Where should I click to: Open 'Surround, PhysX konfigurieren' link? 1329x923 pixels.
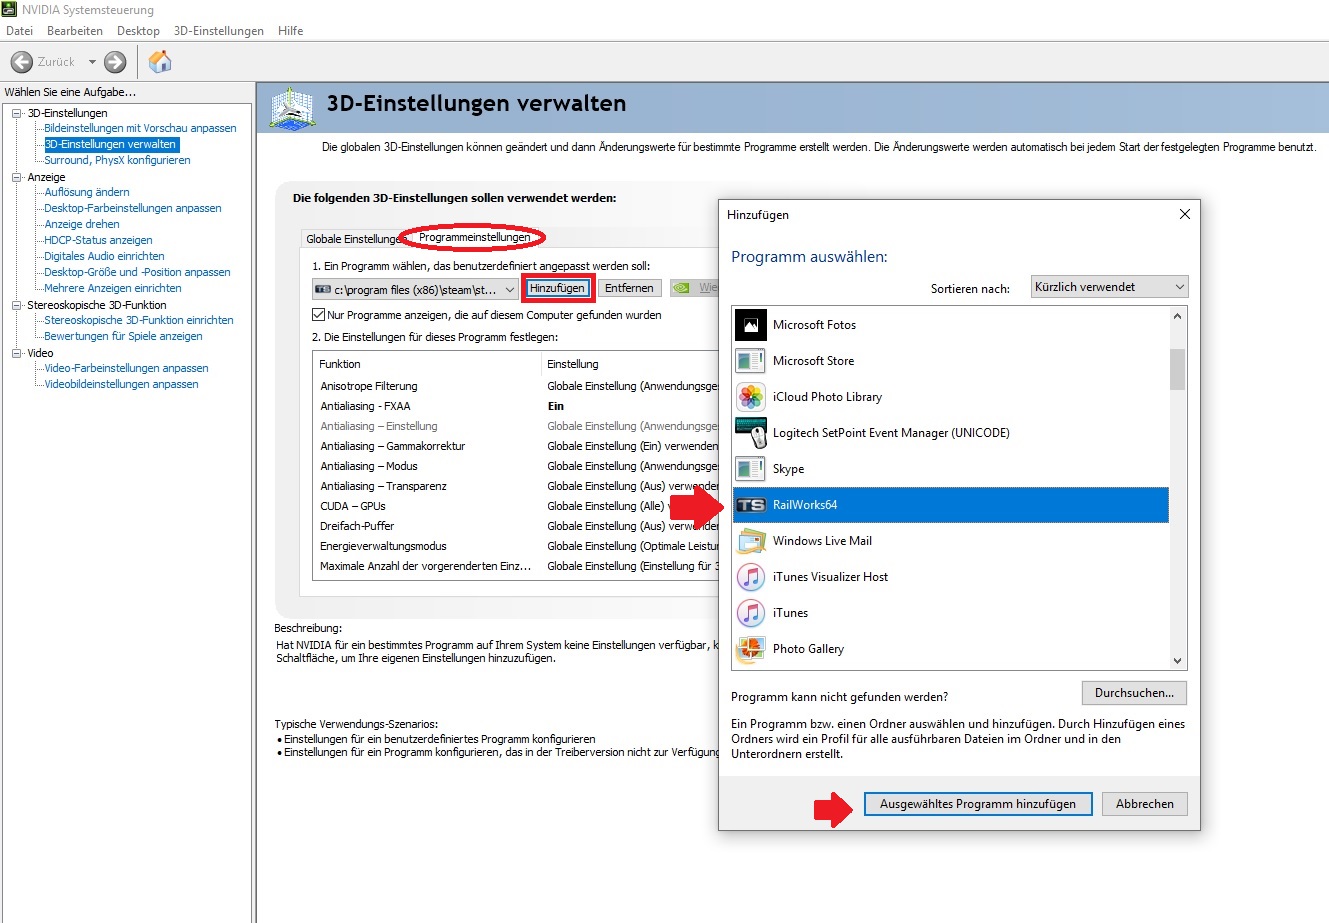tap(117, 160)
